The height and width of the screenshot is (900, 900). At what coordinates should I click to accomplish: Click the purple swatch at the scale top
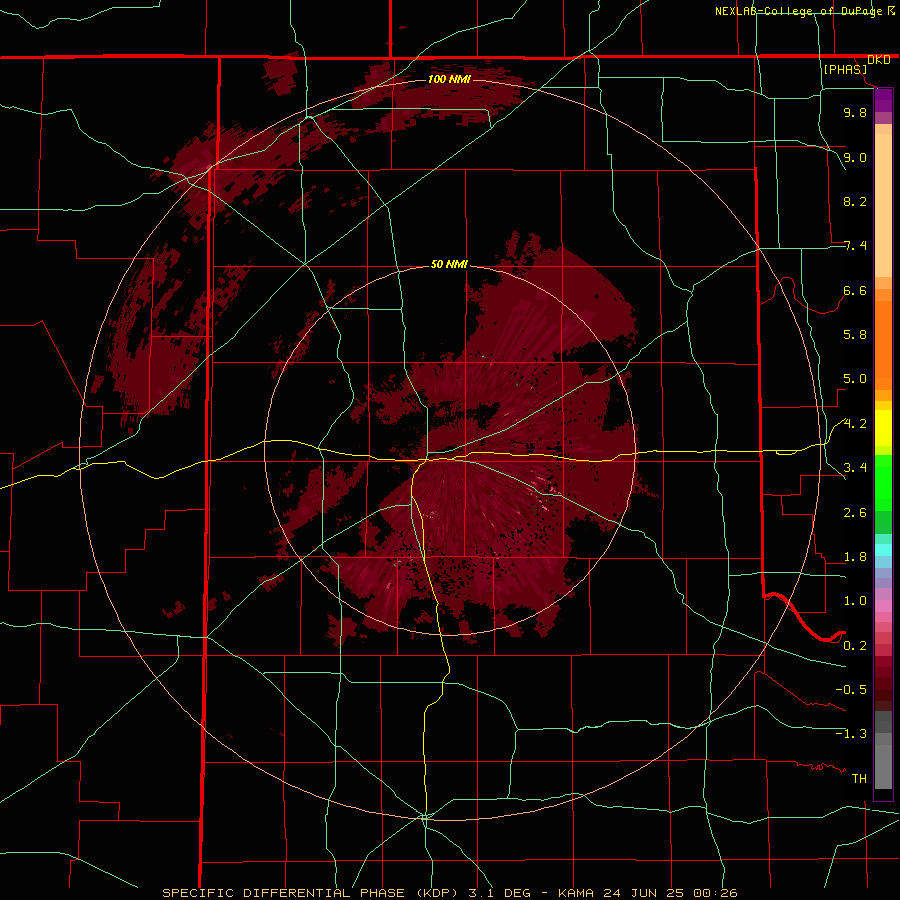click(883, 100)
